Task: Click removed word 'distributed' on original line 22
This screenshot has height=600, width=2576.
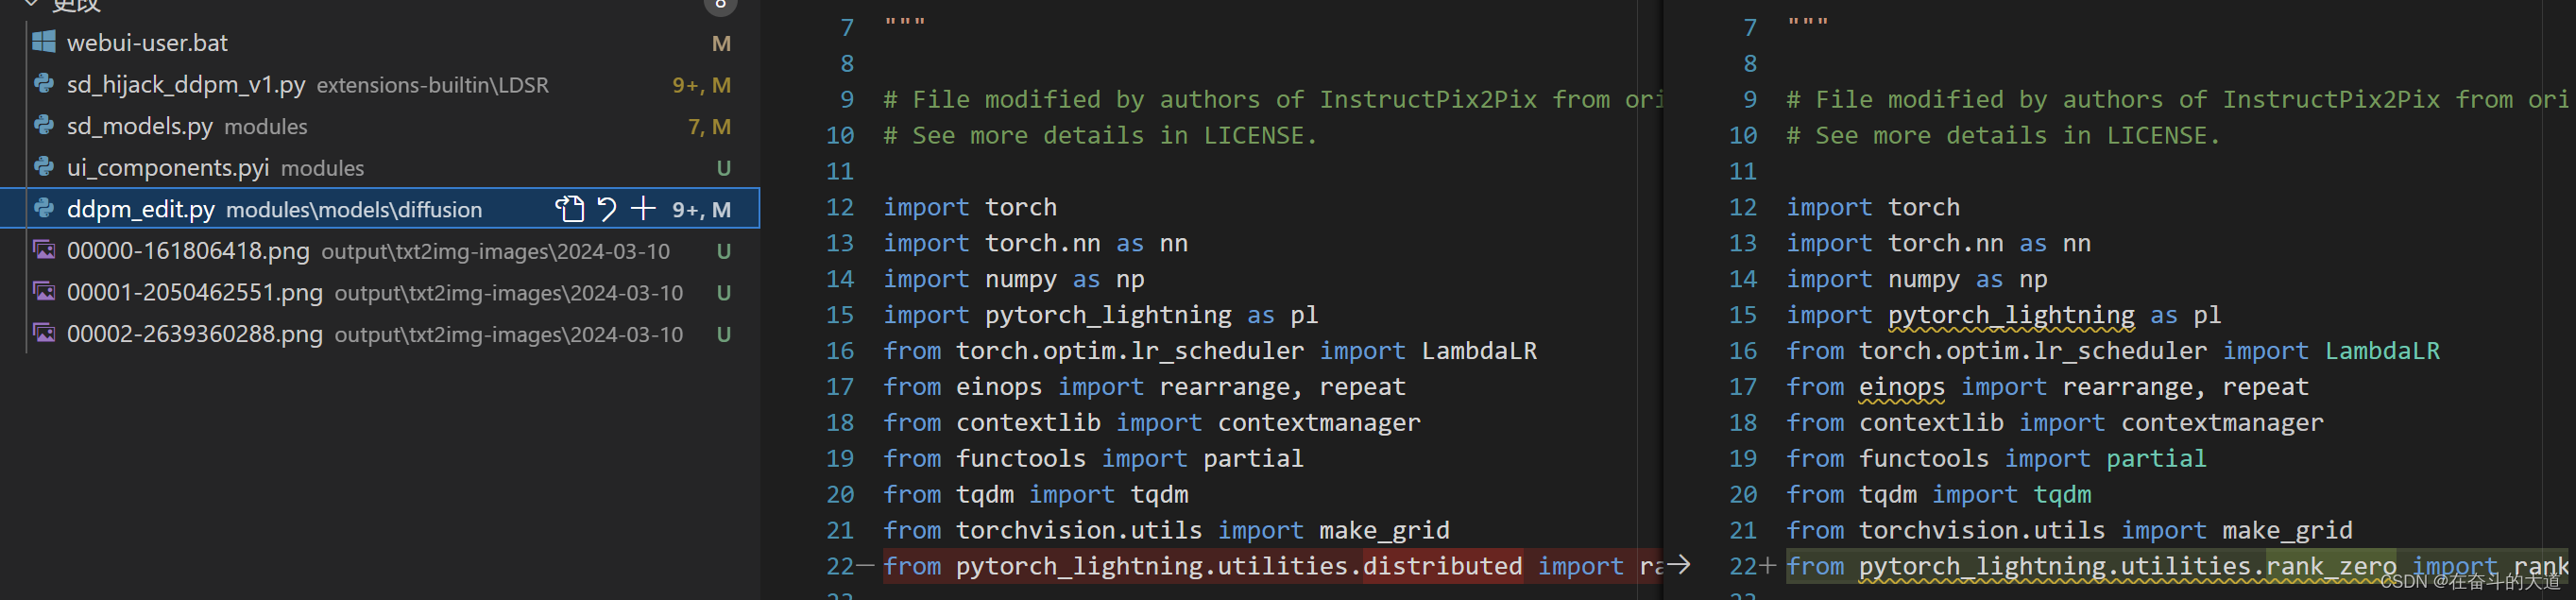Action: 1443,566
